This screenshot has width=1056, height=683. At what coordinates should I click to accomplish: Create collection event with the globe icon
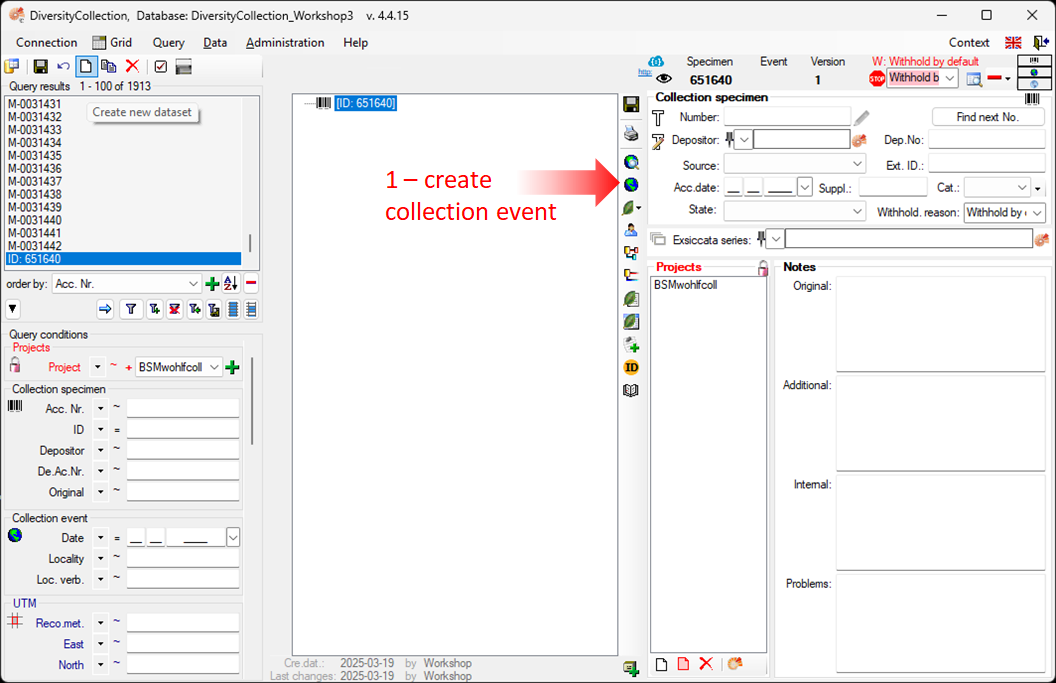[x=631, y=185]
